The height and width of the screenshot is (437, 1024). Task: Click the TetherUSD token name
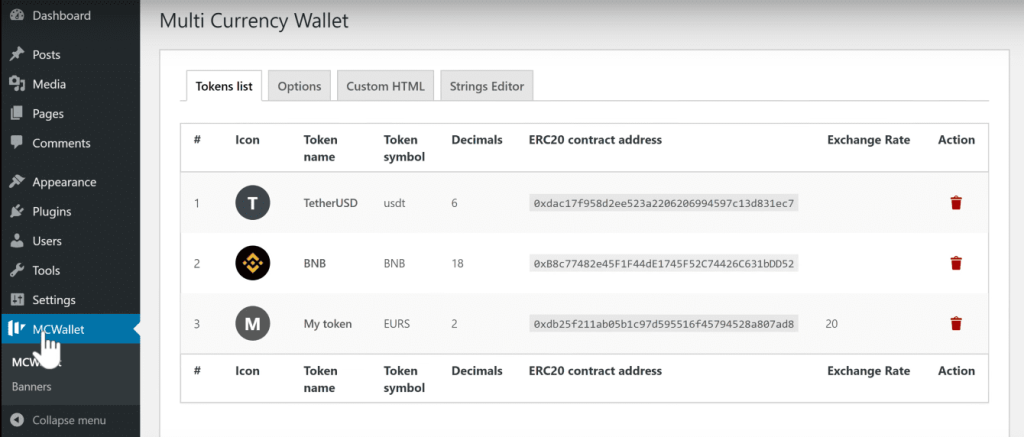point(330,203)
